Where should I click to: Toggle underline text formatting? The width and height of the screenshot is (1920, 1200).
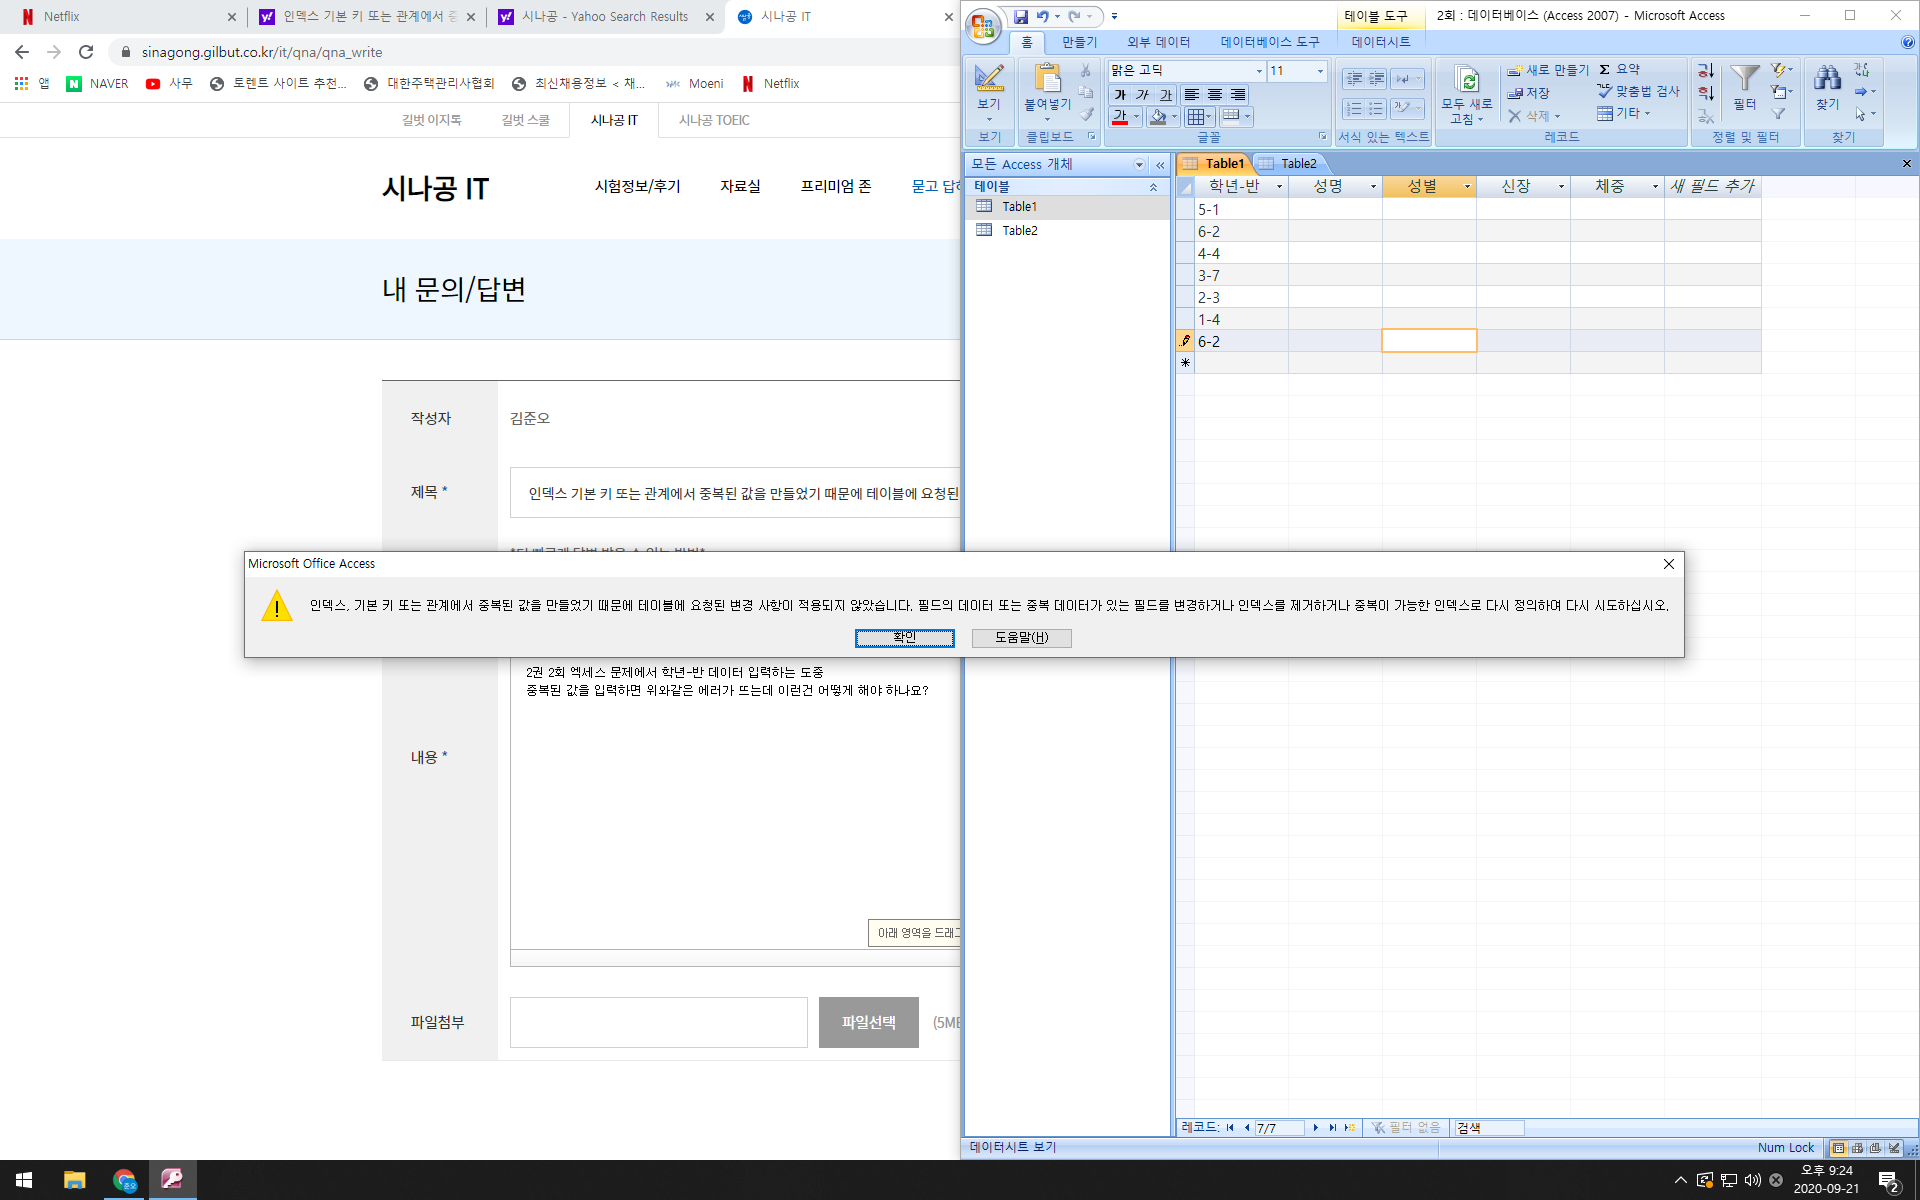(1166, 95)
